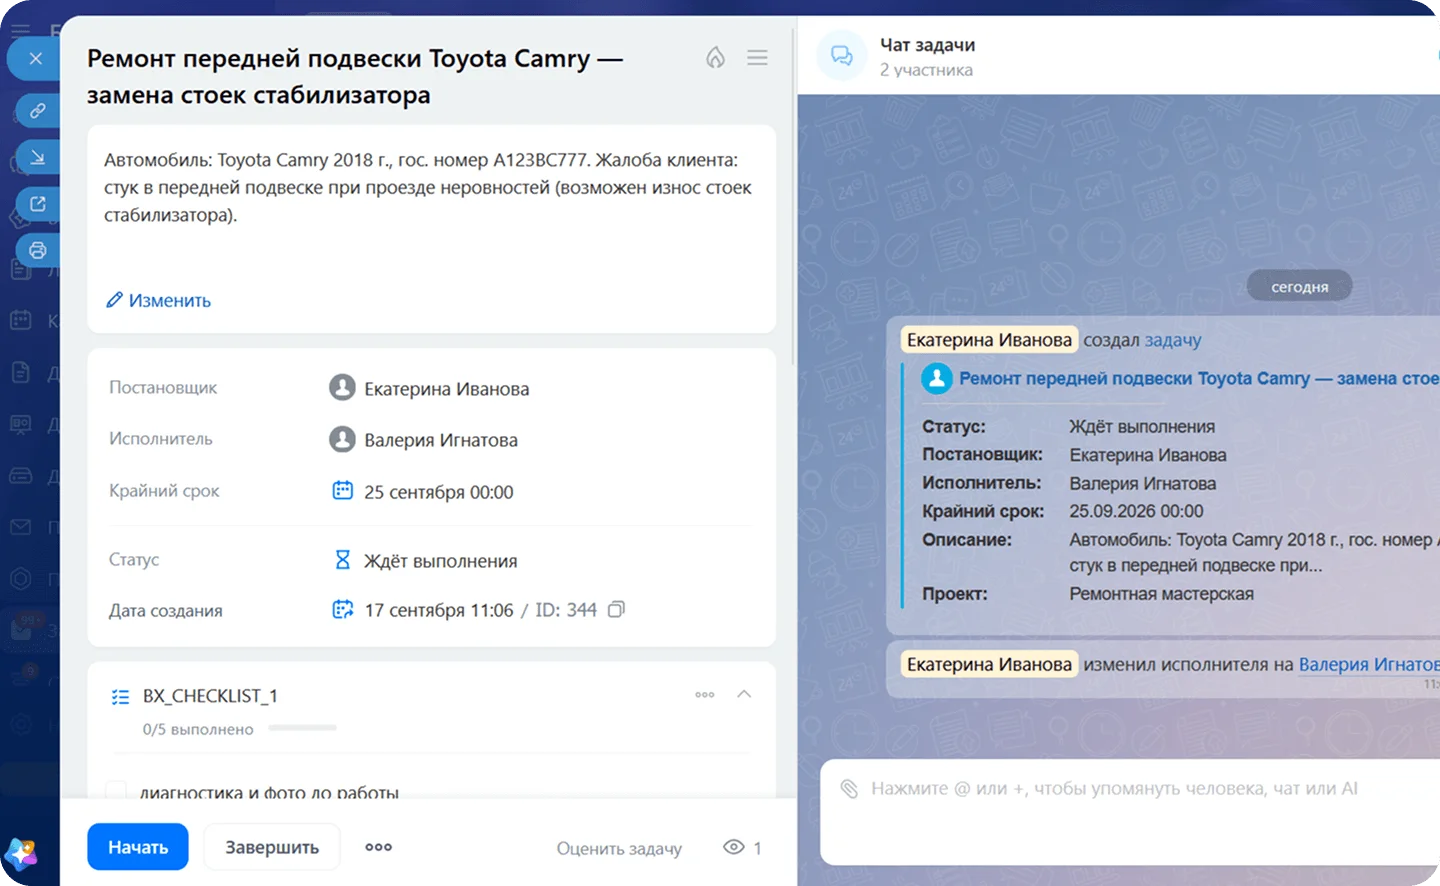
Task: Copy the task ID 344 with the copy icon
Action: click(616, 609)
